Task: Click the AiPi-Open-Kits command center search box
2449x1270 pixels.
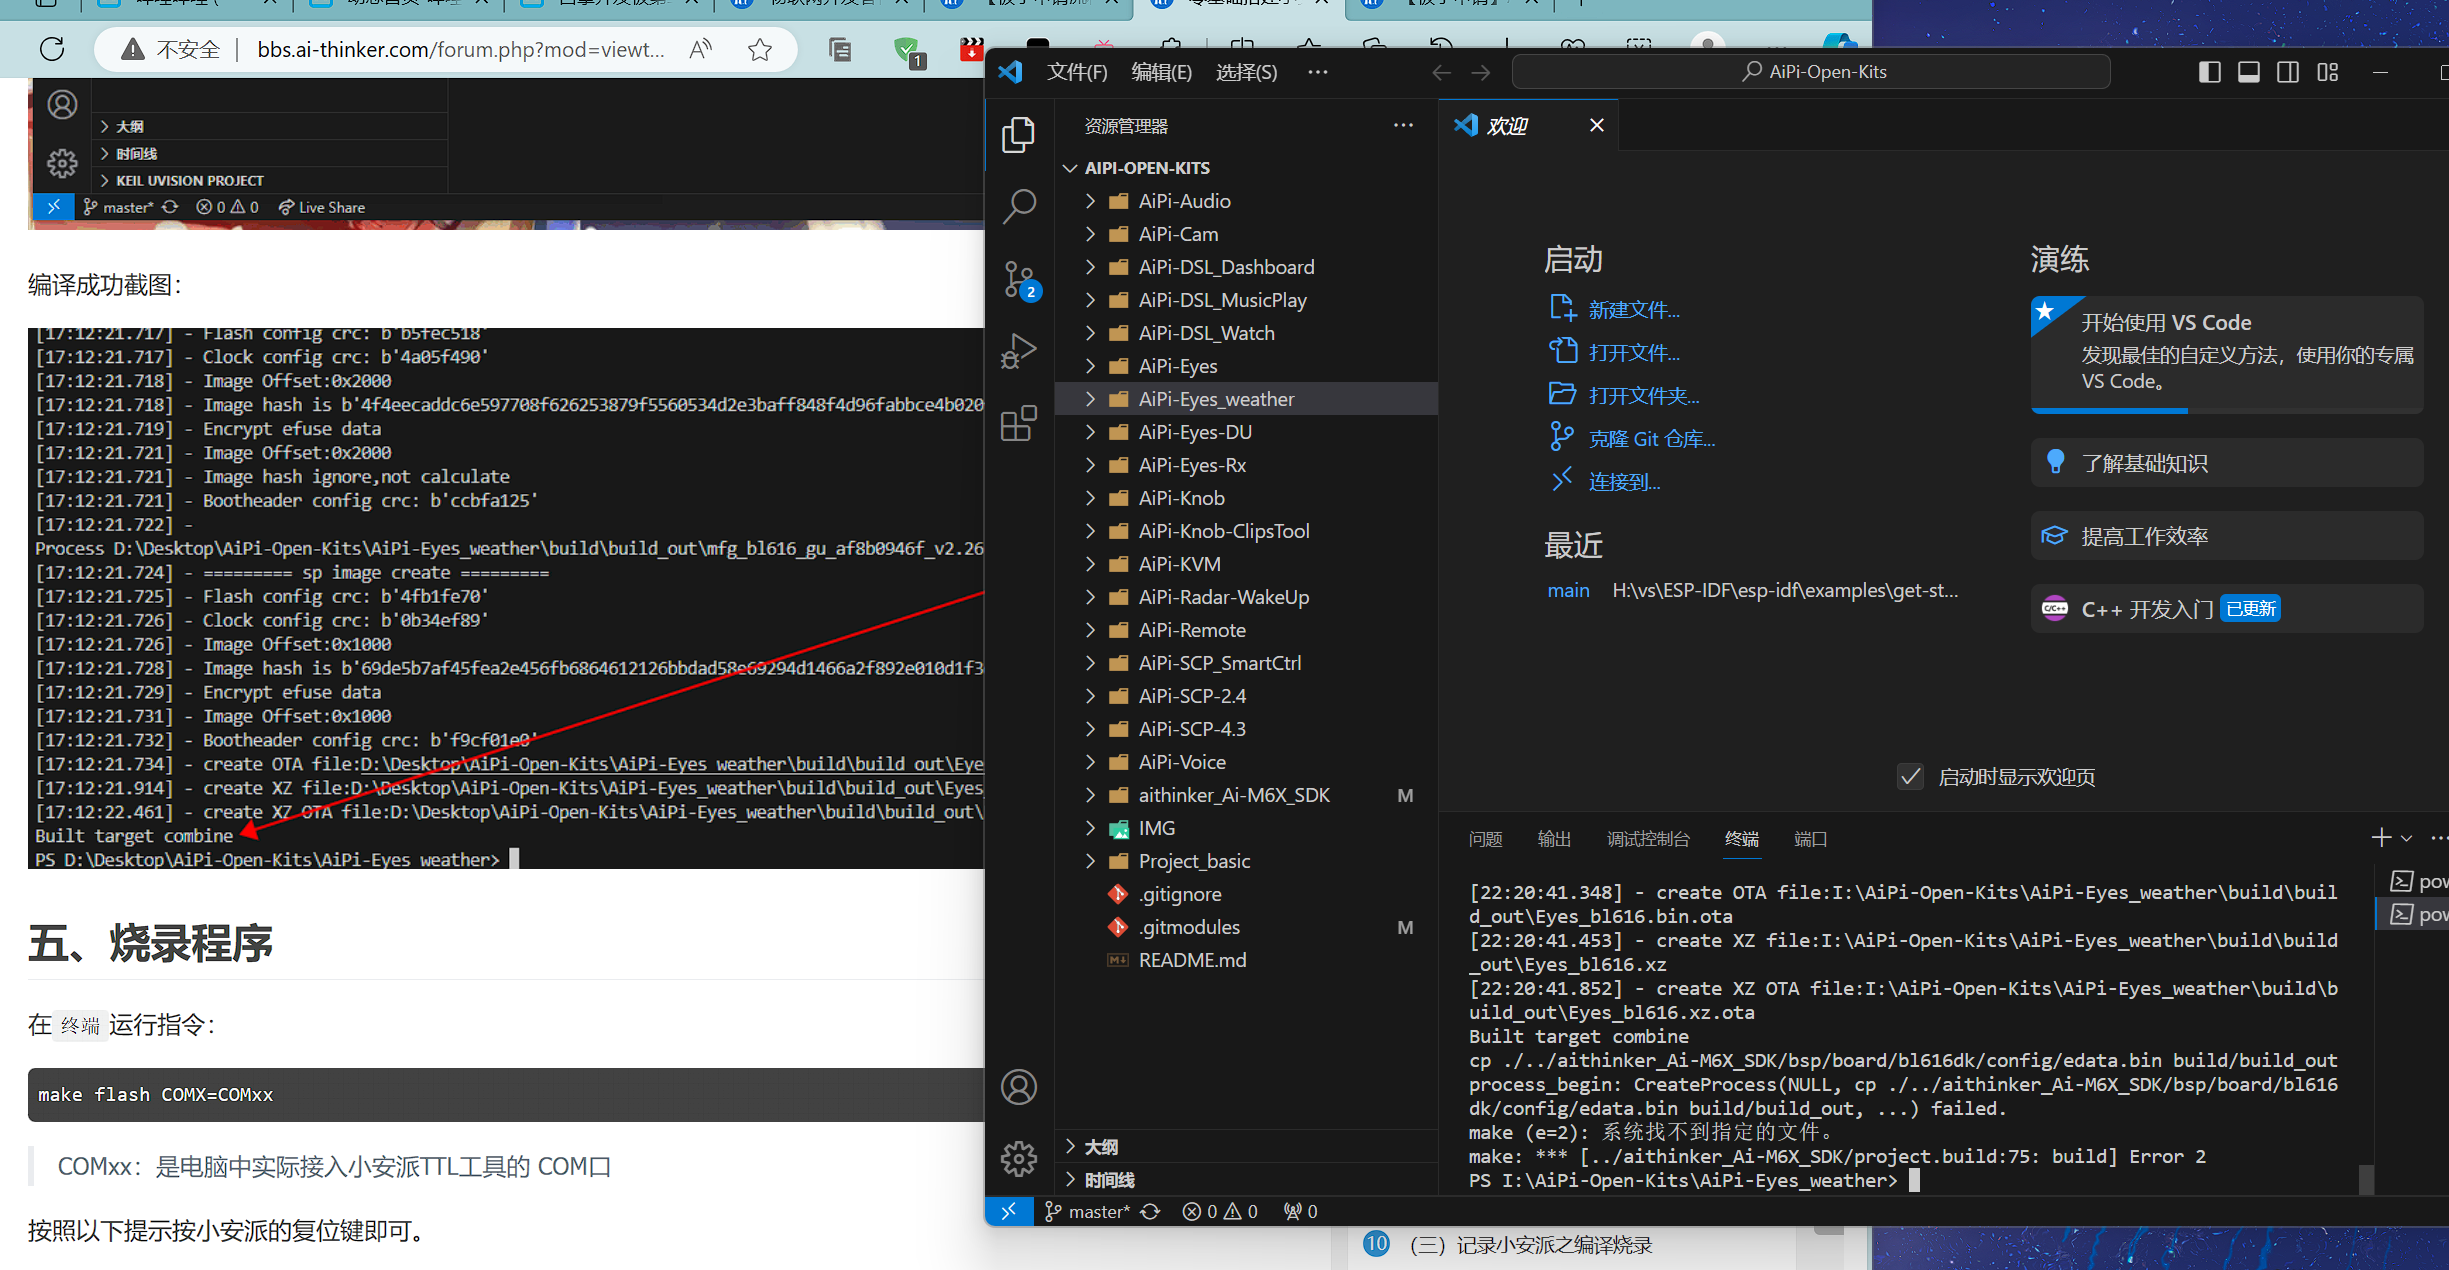Action: pos(1811,72)
